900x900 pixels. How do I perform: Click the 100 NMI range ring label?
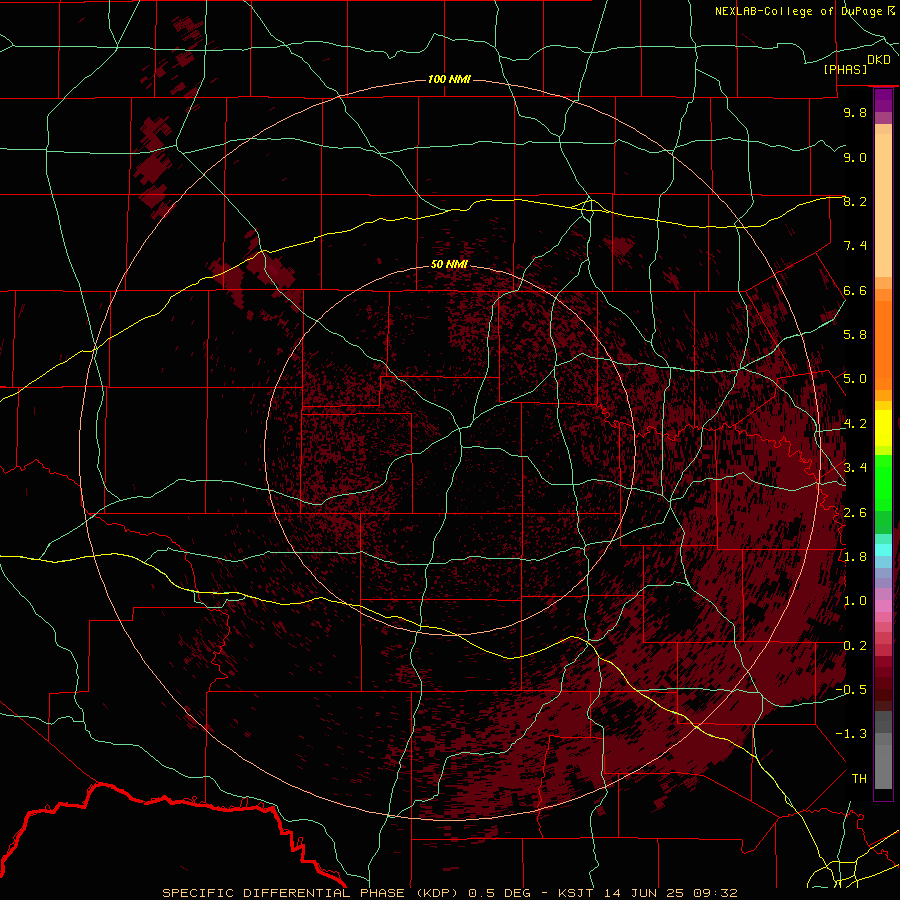point(449,79)
